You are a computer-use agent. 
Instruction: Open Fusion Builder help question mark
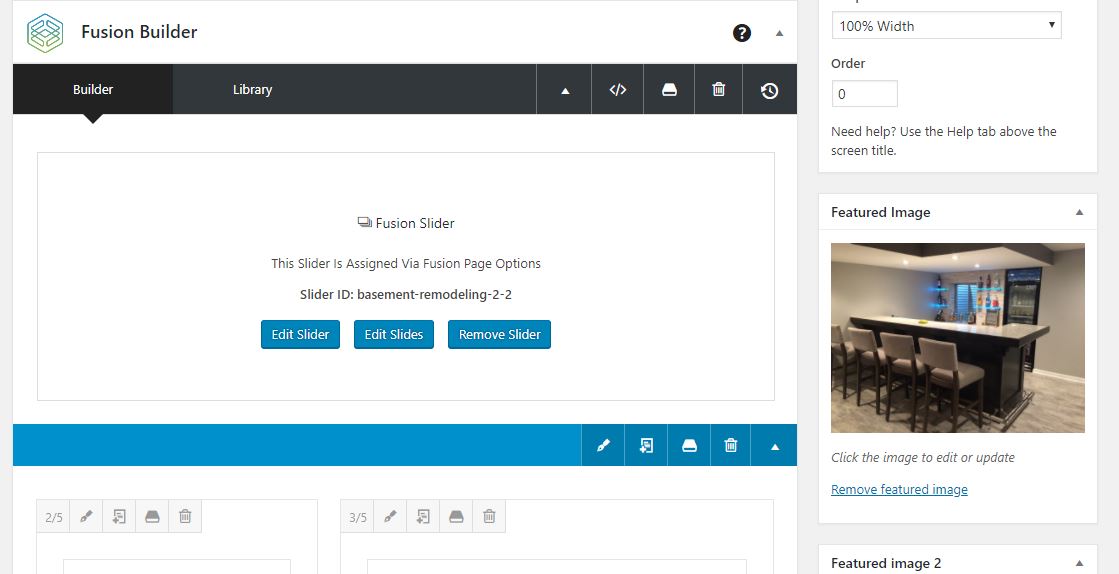(x=742, y=33)
